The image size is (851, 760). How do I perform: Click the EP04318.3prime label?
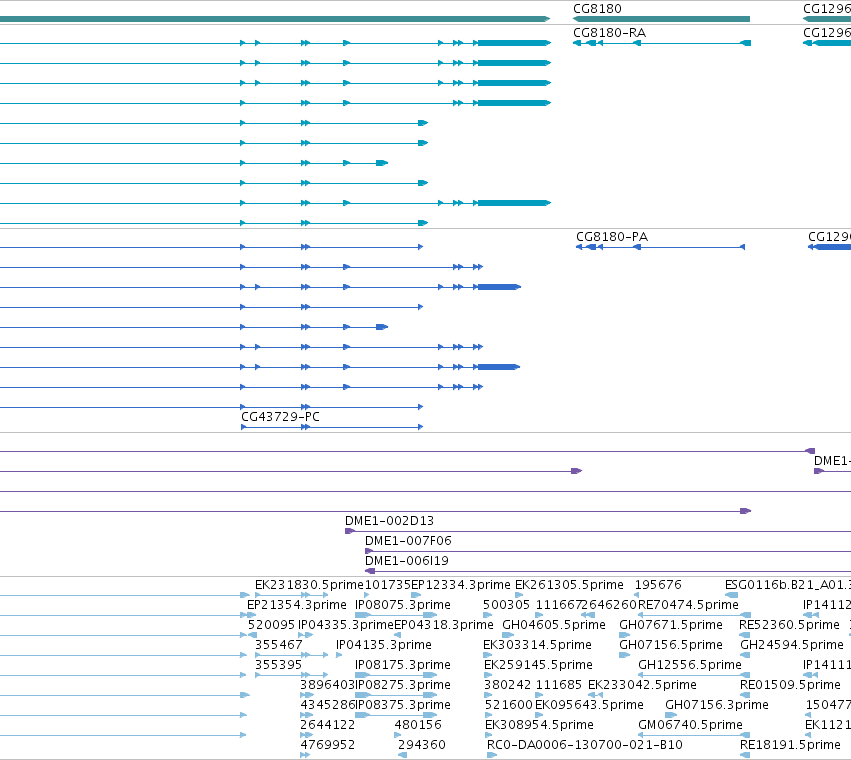click(443, 625)
